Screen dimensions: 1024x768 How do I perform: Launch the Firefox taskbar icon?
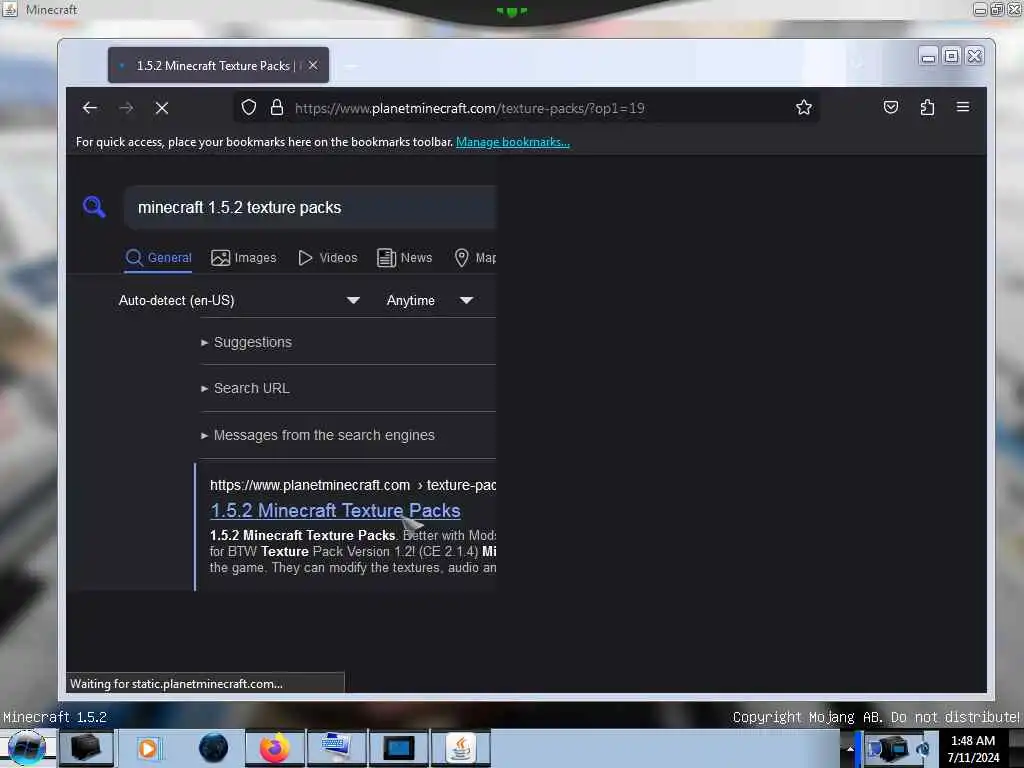[274, 748]
